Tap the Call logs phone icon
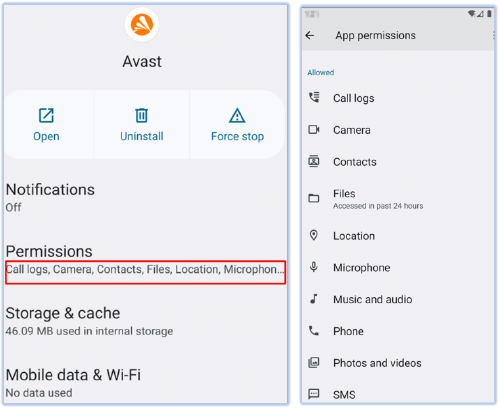Screen dimensions: 499x408 point(314,97)
